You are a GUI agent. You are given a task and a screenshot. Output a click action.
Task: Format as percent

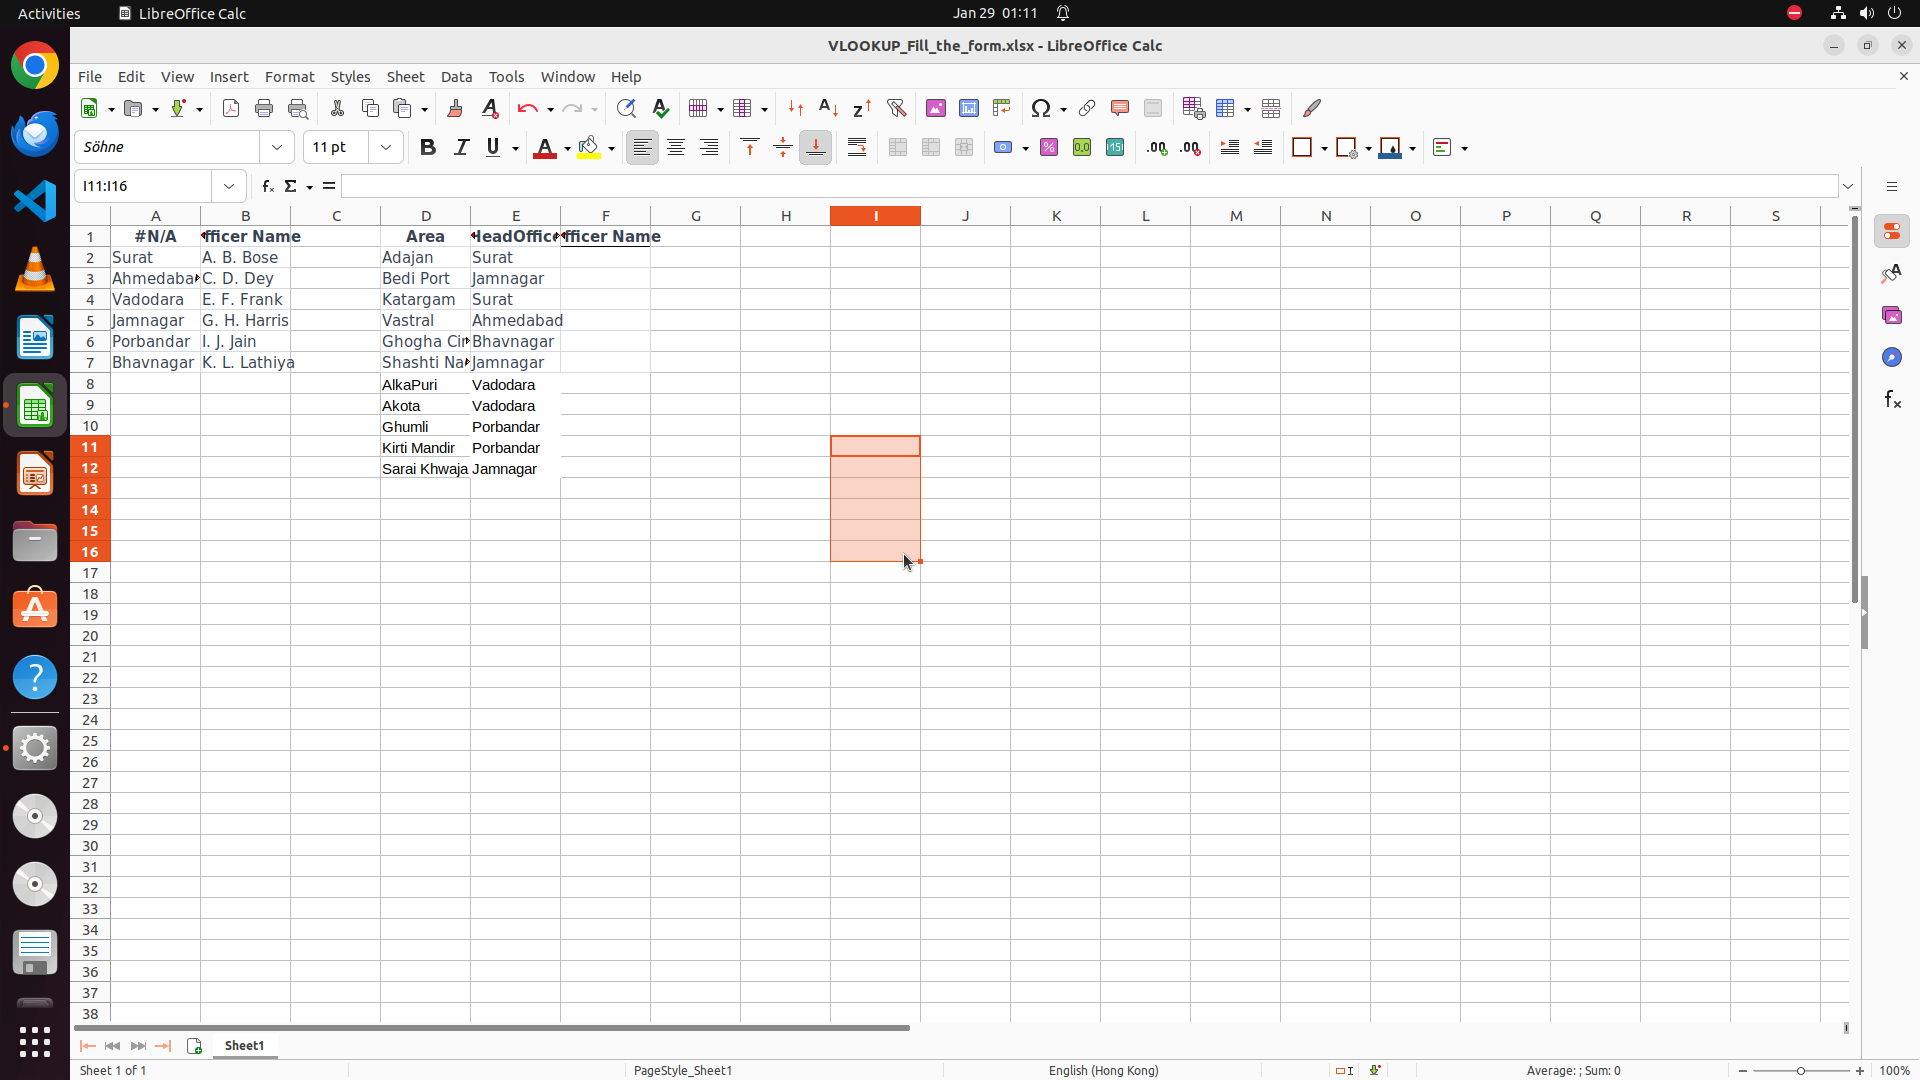click(x=1049, y=147)
